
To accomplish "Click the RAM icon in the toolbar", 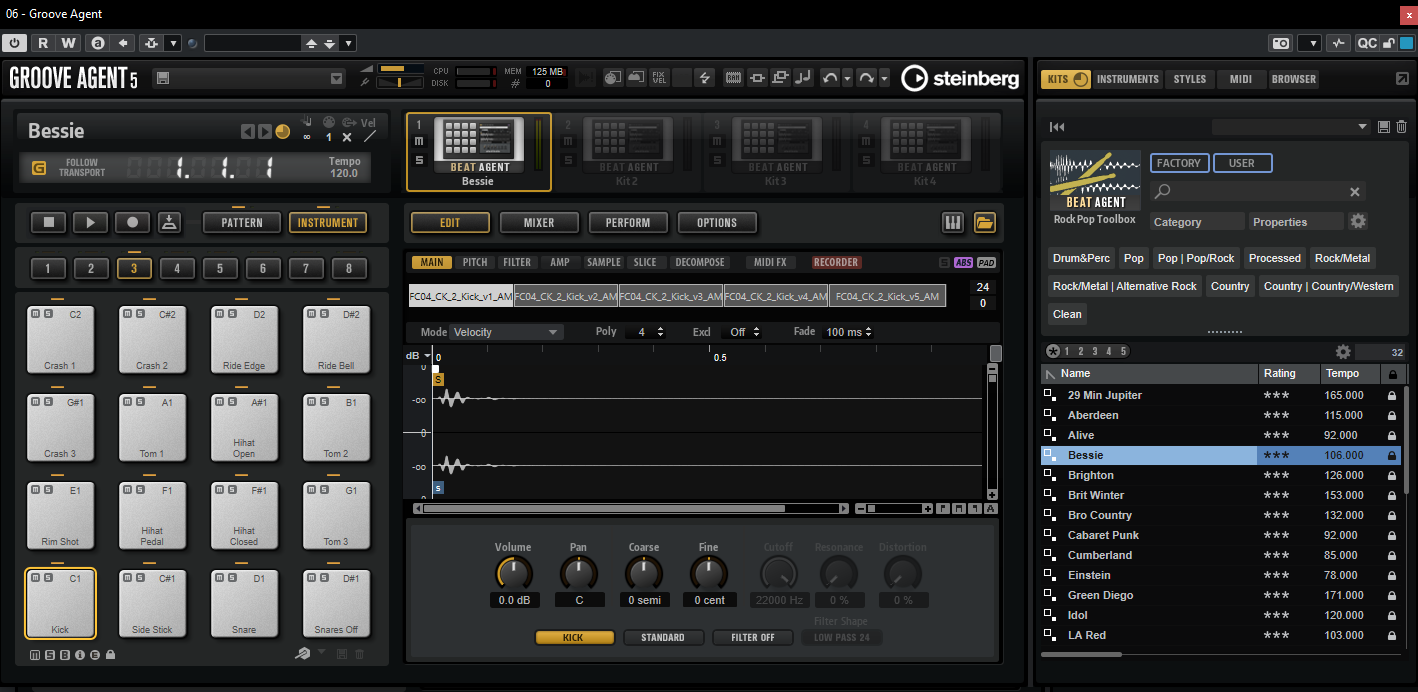I will pos(734,78).
